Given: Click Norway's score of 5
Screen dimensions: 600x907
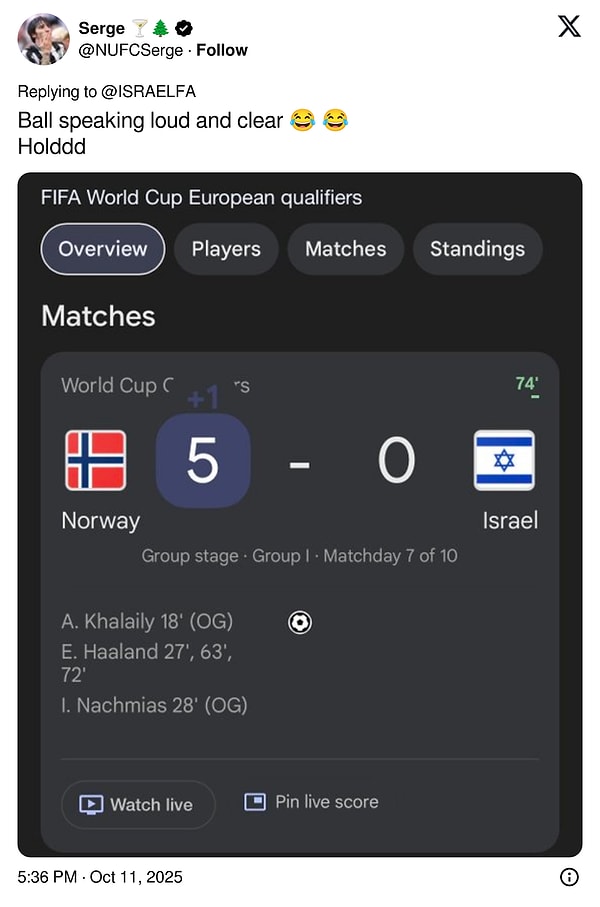Looking at the screenshot, I should point(203,461).
